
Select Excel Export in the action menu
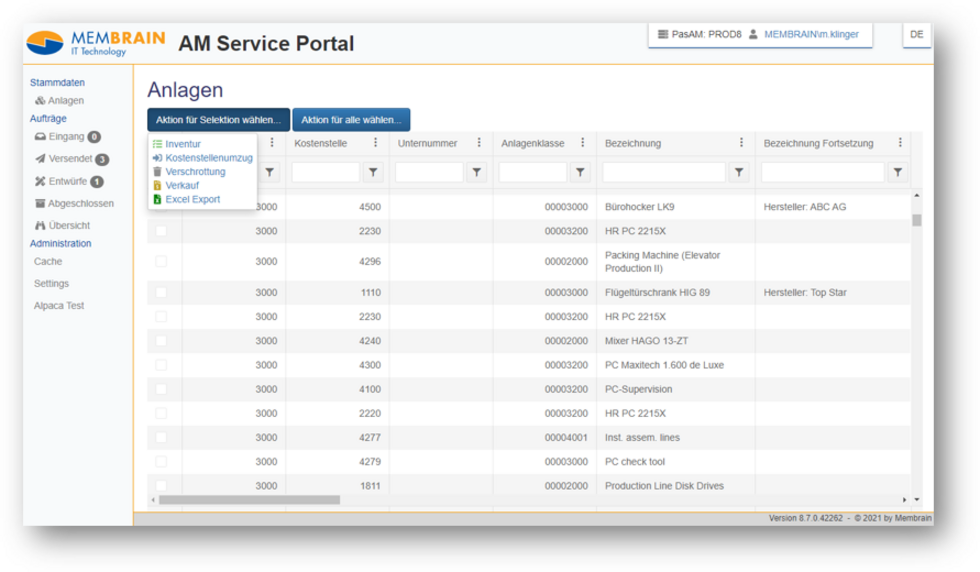point(192,200)
